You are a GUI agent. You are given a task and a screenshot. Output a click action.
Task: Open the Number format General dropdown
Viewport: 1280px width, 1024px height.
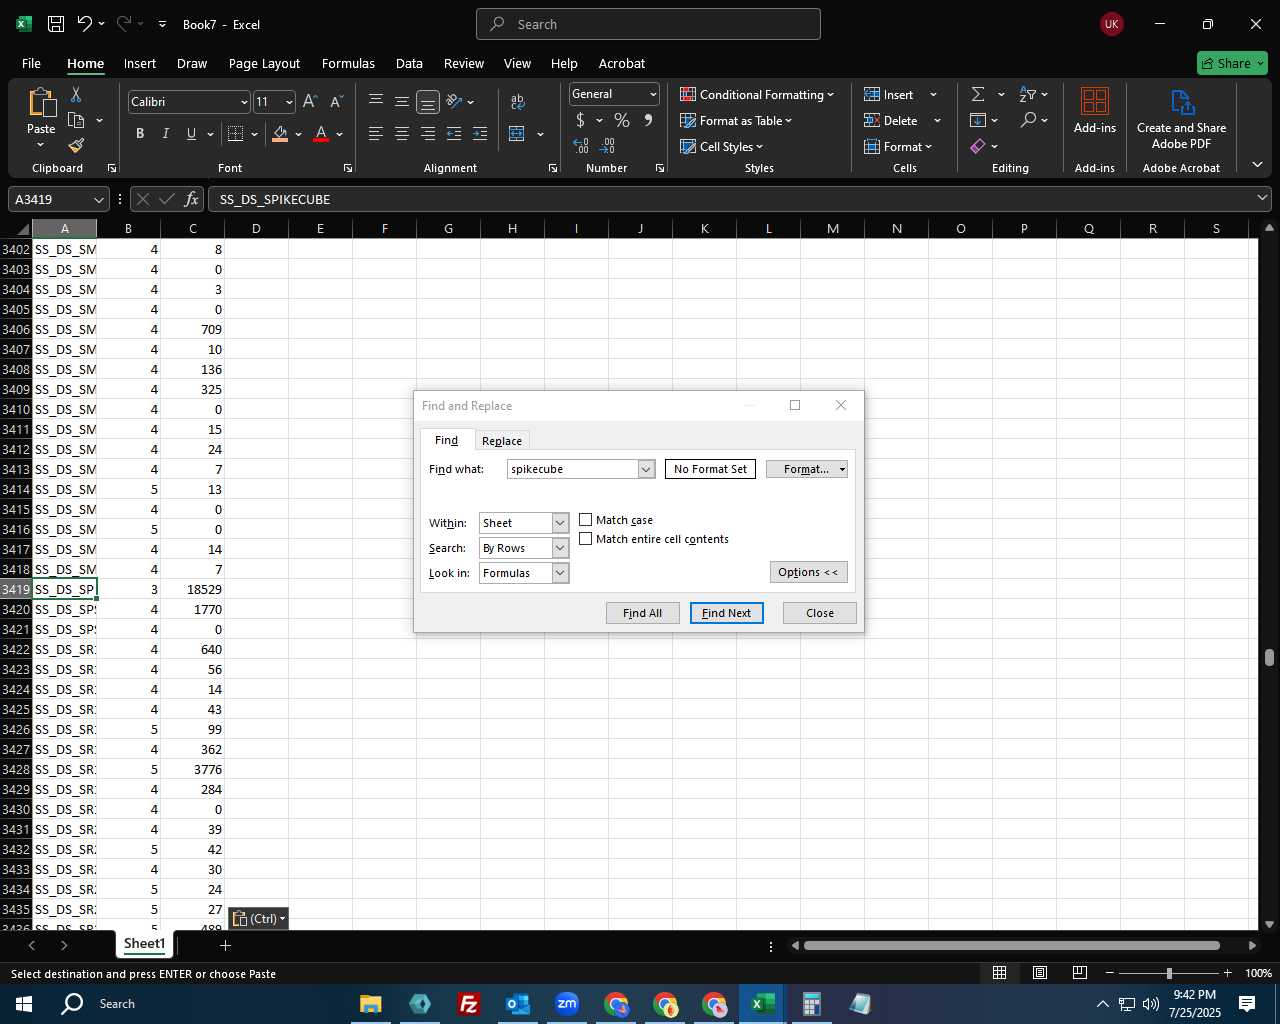coord(653,94)
